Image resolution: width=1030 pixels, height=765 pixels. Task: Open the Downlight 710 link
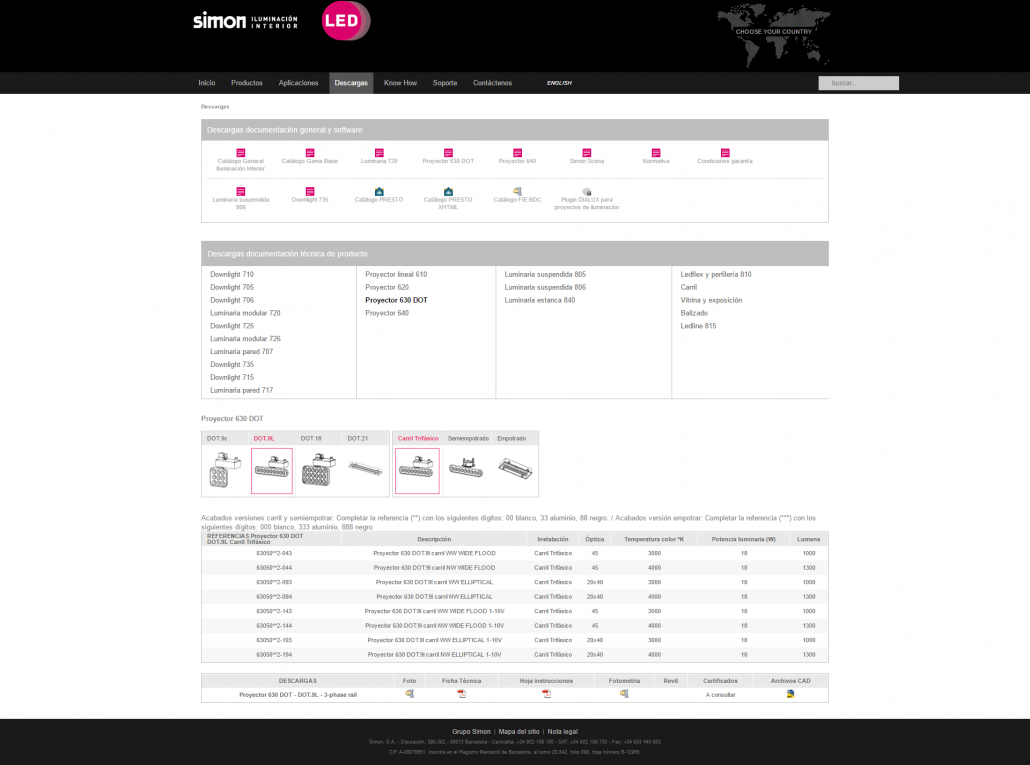click(x=232, y=274)
